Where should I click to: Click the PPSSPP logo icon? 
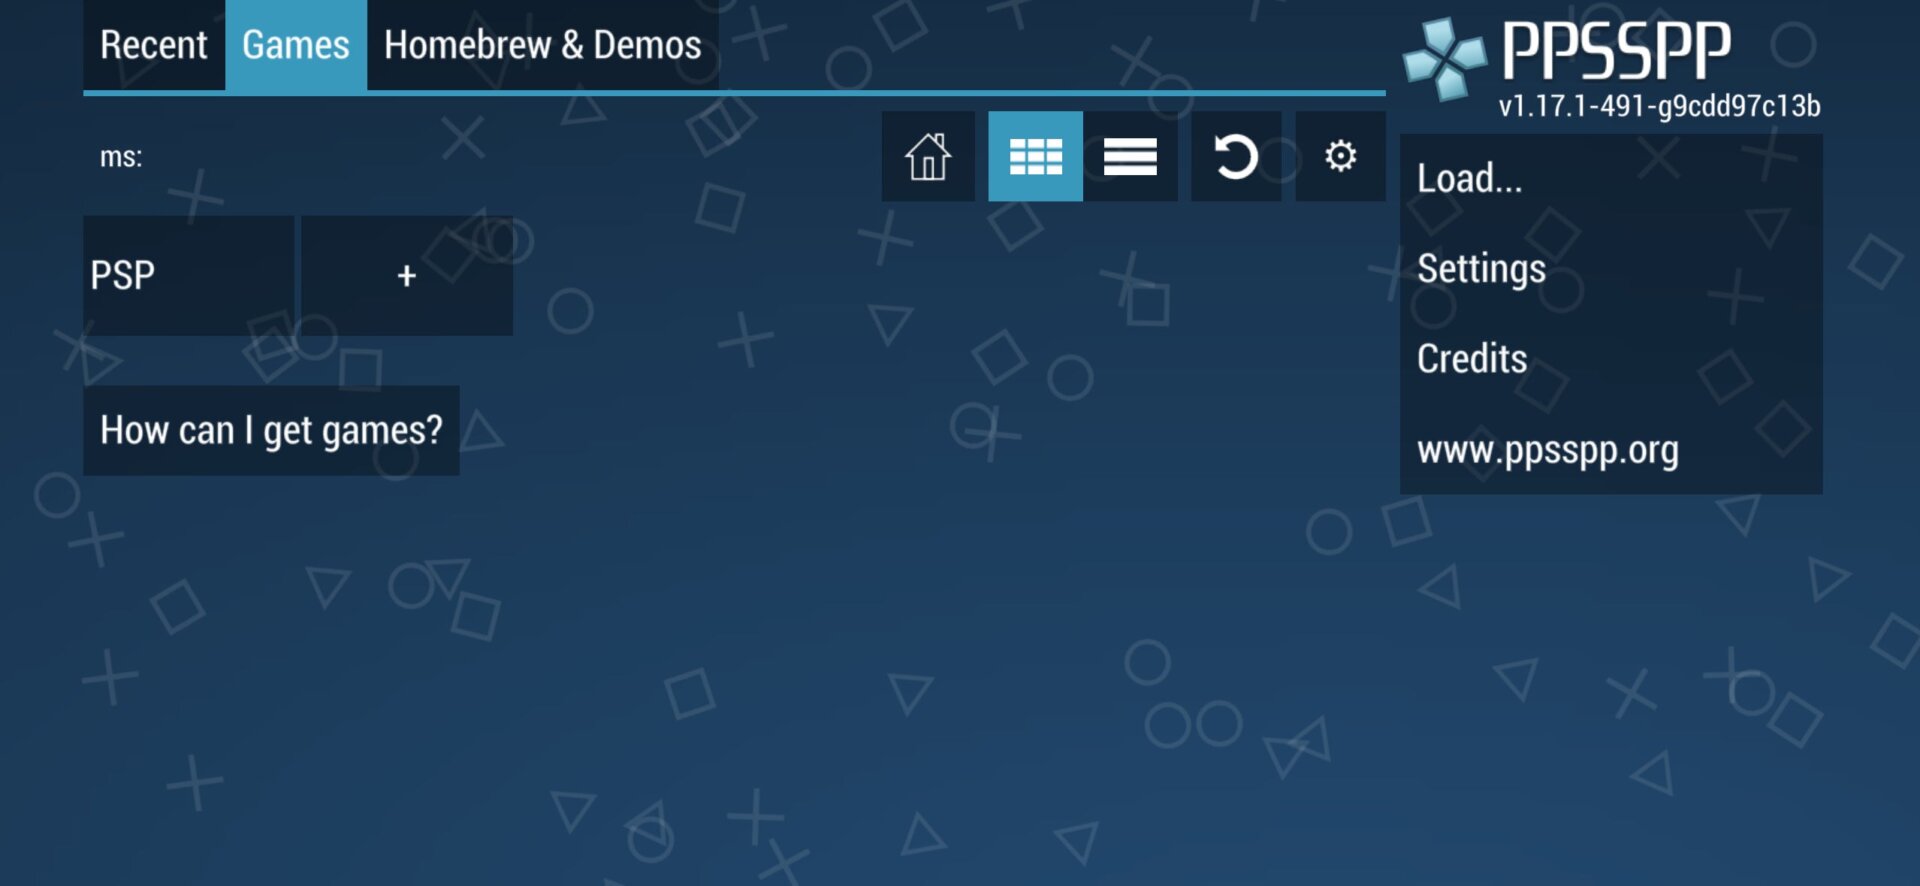[1444, 59]
